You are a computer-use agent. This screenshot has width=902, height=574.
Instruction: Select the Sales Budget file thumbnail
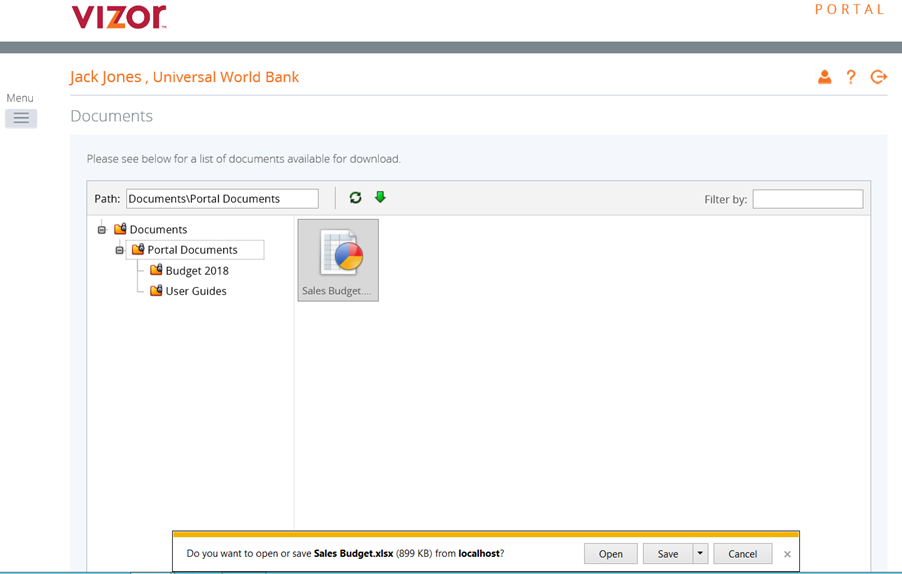[338, 260]
